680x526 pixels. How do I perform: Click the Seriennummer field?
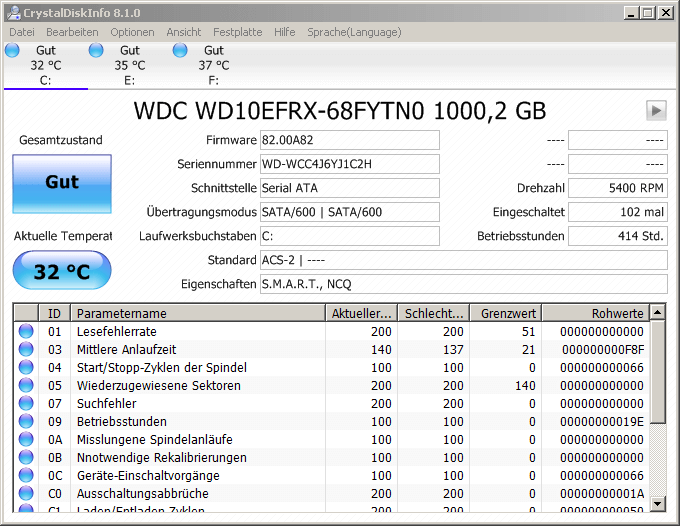[x=350, y=164]
